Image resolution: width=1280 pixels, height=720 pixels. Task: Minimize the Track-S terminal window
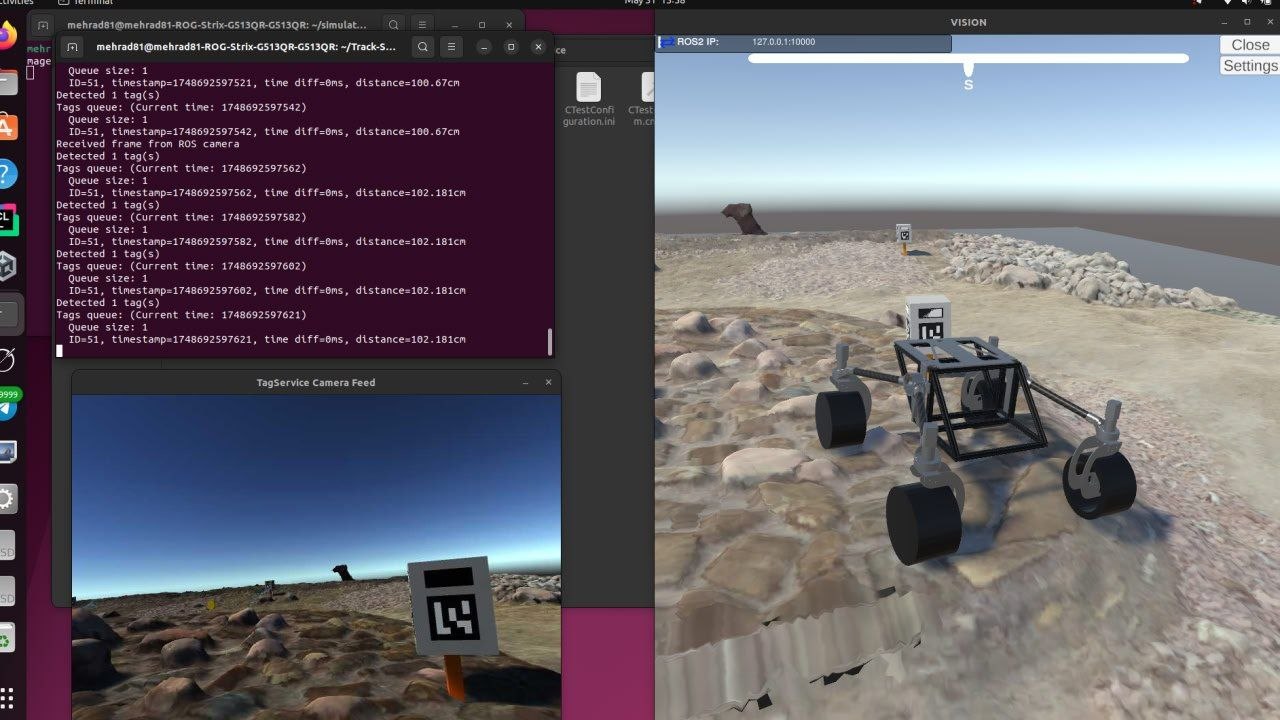pyautogui.click(x=482, y=47)
